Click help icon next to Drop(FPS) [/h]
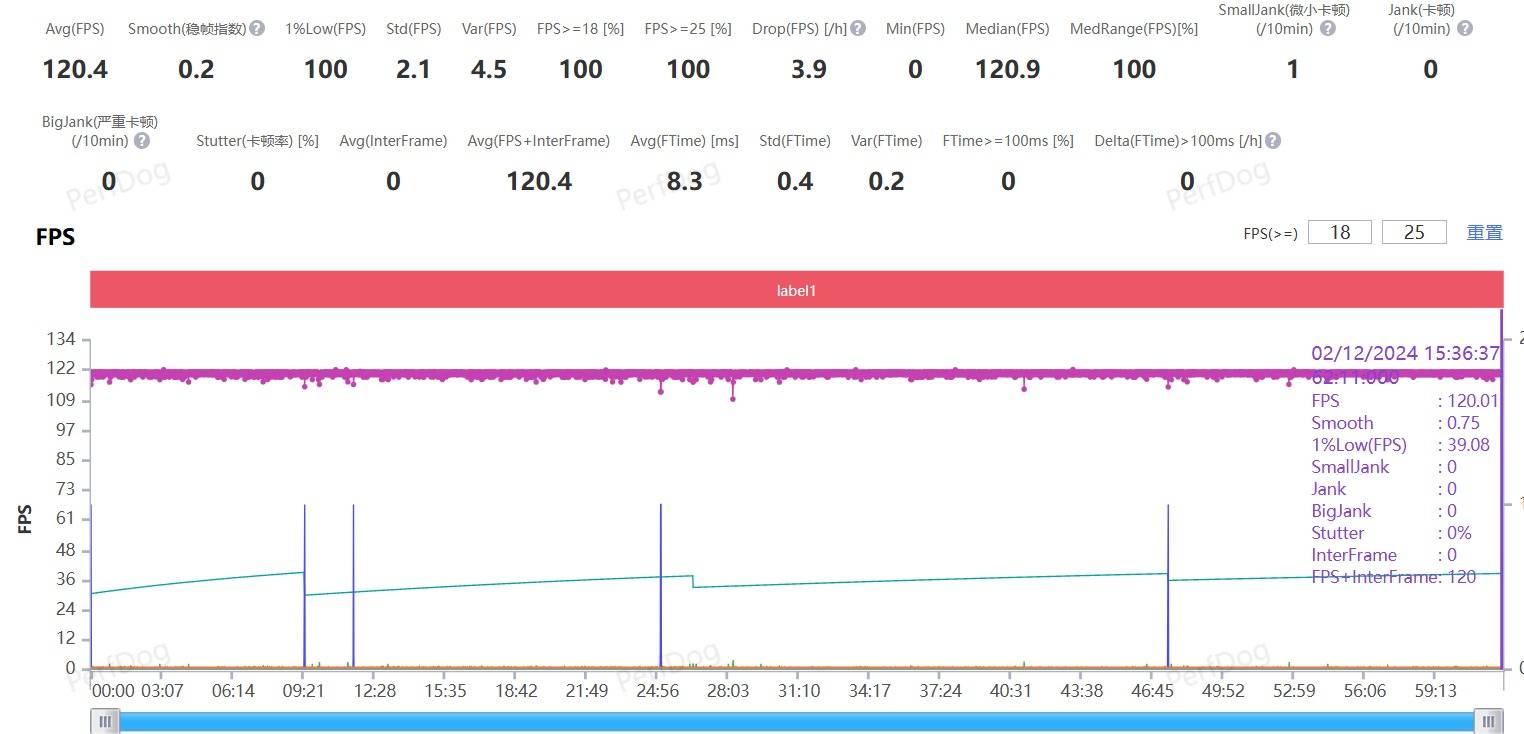 [x=857, y=29]
